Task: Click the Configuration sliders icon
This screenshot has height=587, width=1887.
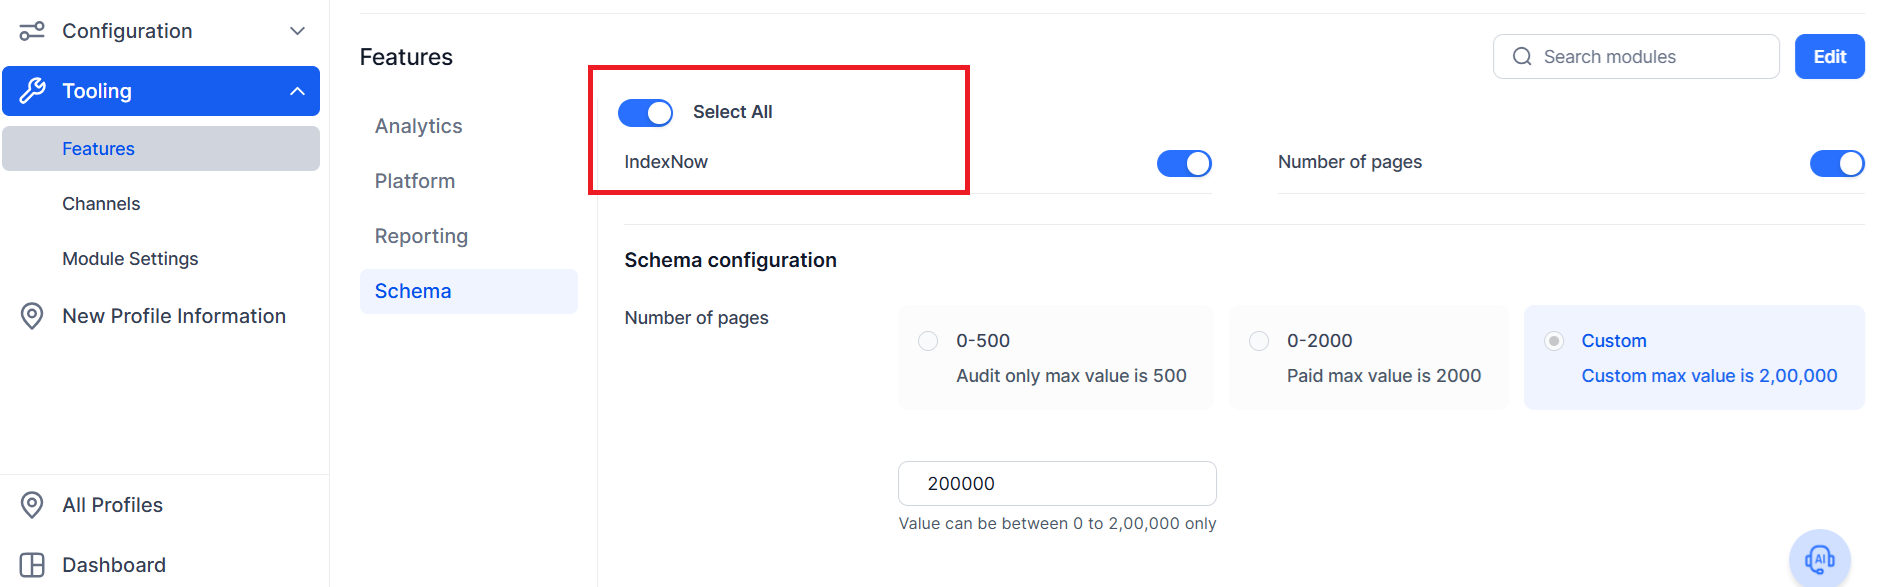Action: [x=32, y=31]
